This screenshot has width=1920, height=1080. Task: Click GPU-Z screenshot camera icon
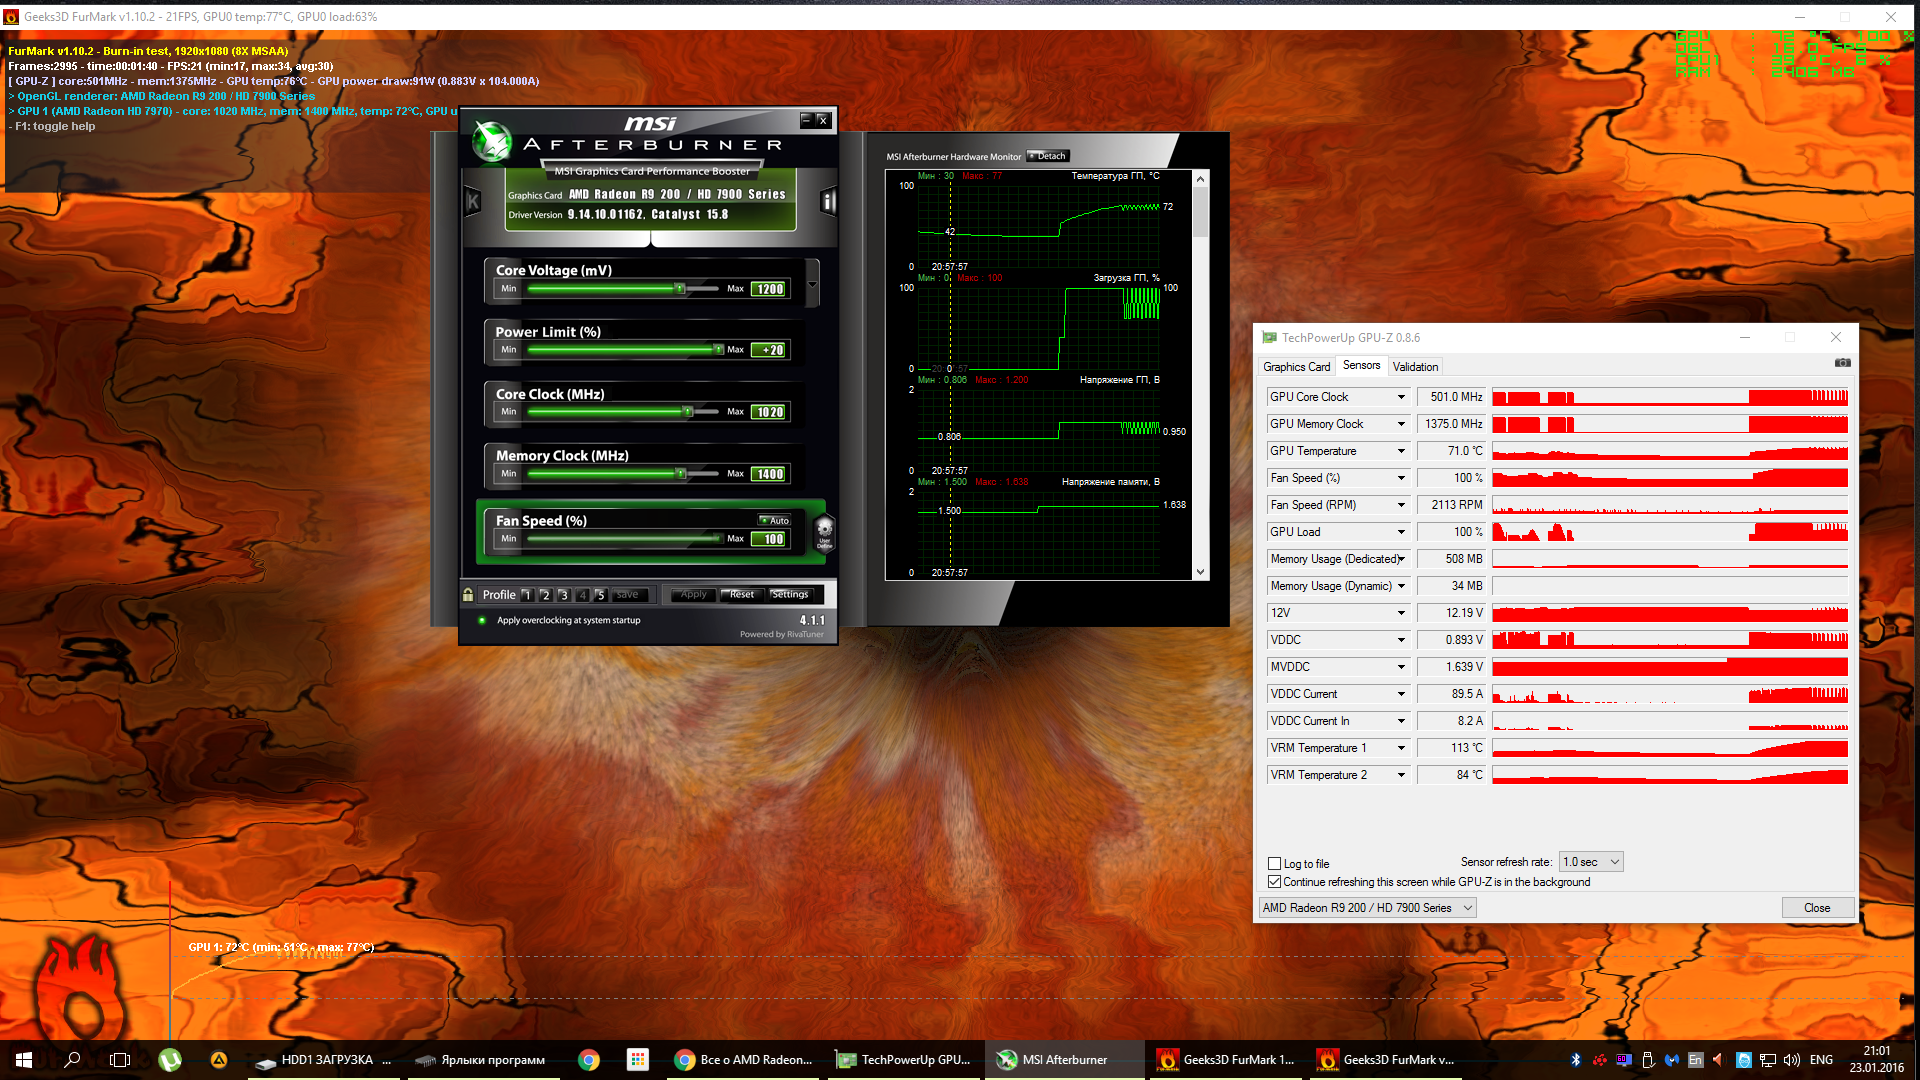pos(1842,363)
